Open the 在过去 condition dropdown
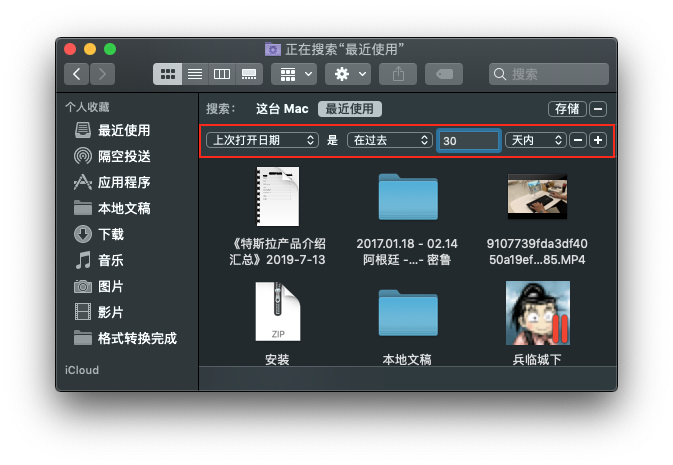Screen dimensions: 673x465 click(x=389, y=140)
